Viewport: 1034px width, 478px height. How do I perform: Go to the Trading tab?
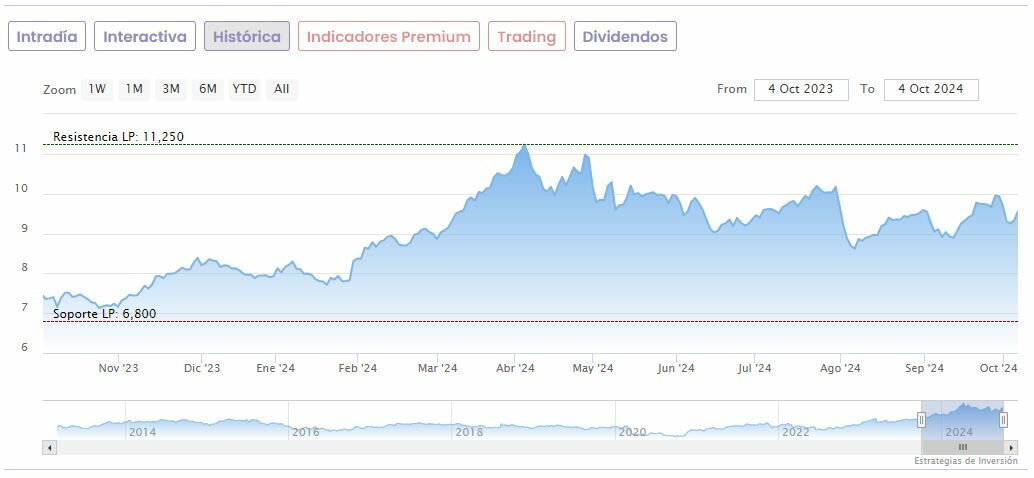pyautogui.click(x=526, y=37)
